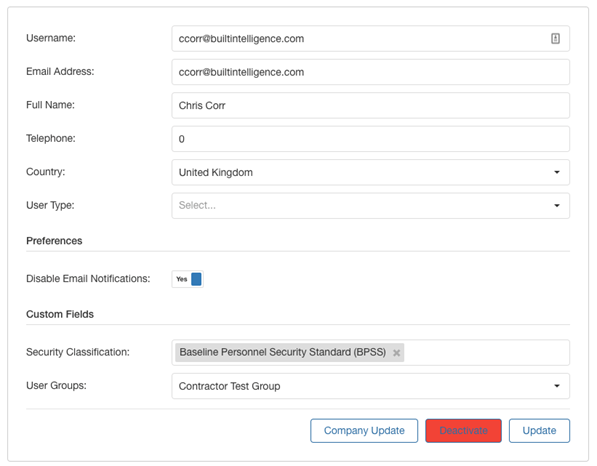Toggle Disable Email Notifications switch
Viewport: 597px width, 466px height.
tap(188, 279)
